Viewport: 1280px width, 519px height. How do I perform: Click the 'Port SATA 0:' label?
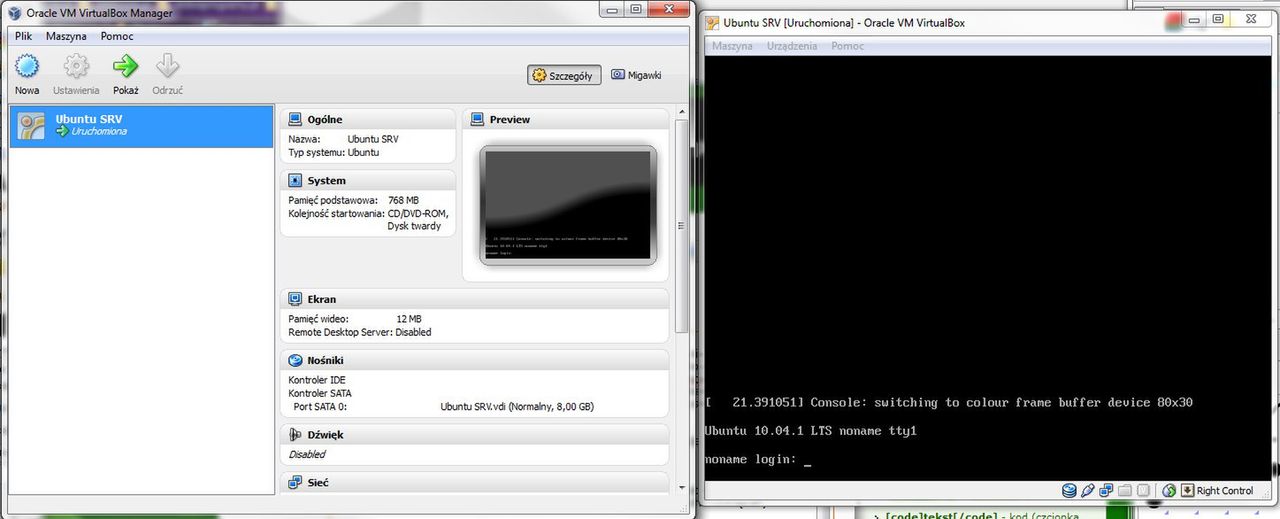pos(320,407)
